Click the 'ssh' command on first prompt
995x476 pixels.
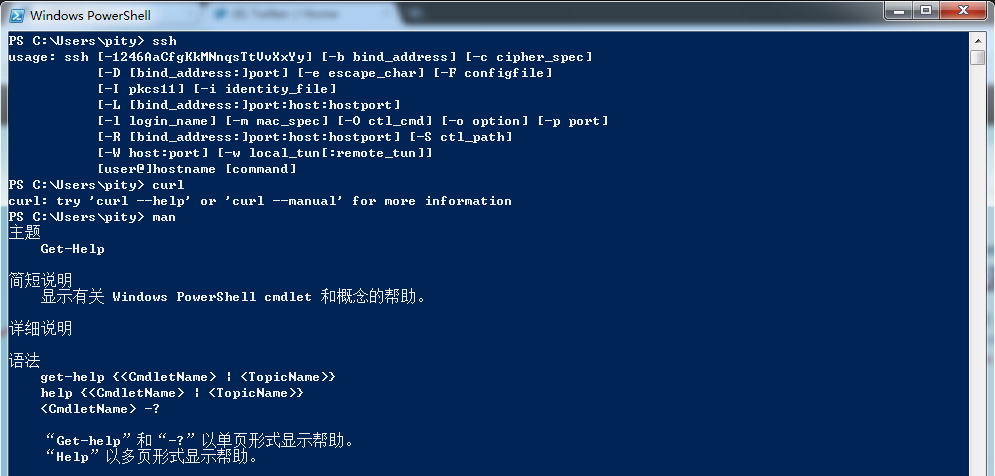pos(164,41)
